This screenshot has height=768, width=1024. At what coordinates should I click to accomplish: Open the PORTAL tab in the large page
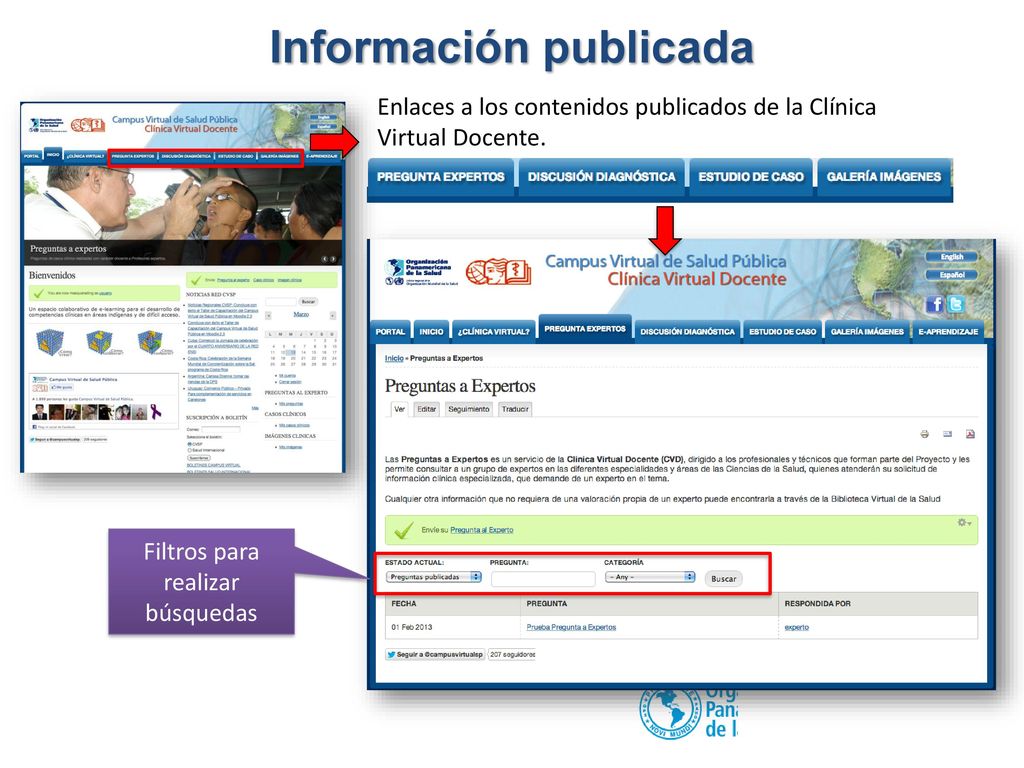[x=391, y=331]
